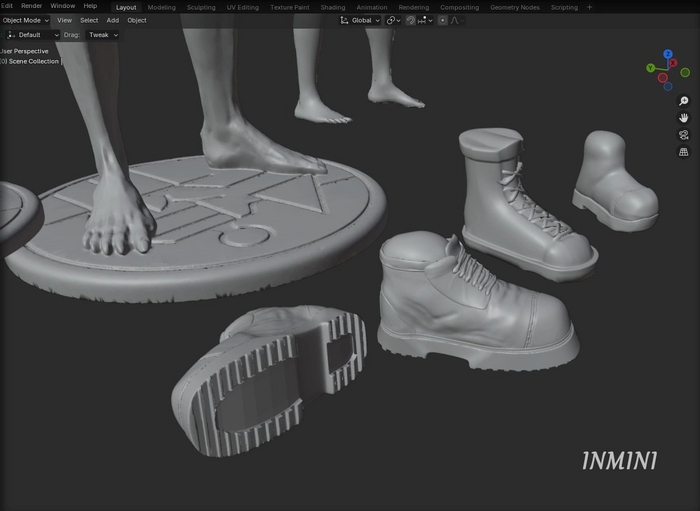
Task: Toggle the camera view icon
Action: (x=684, y=135)
